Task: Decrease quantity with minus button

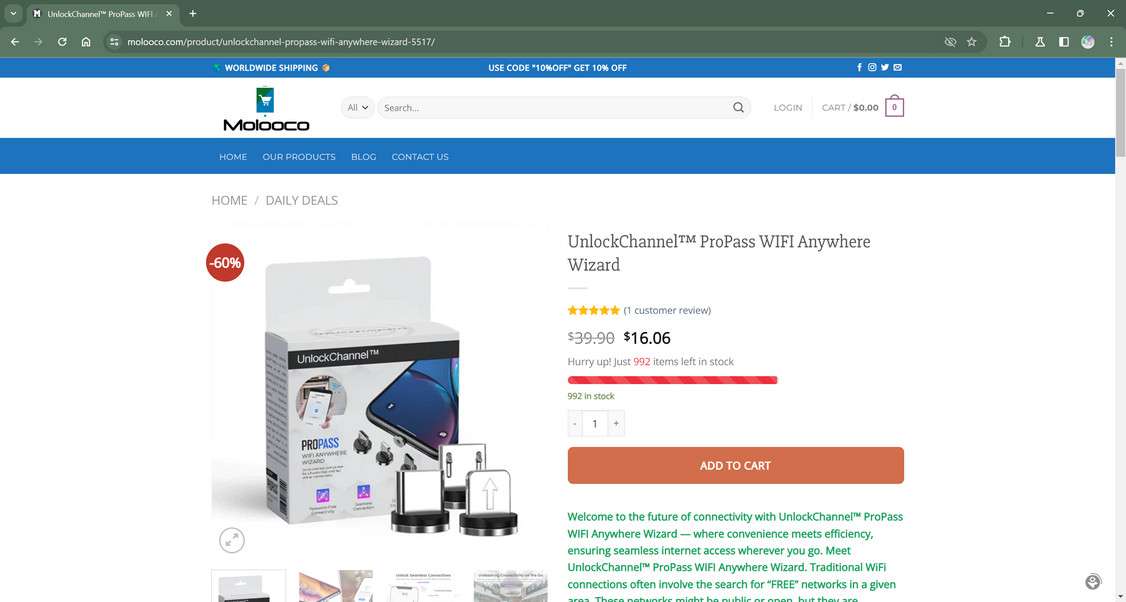Action: (x=574, y=424)
